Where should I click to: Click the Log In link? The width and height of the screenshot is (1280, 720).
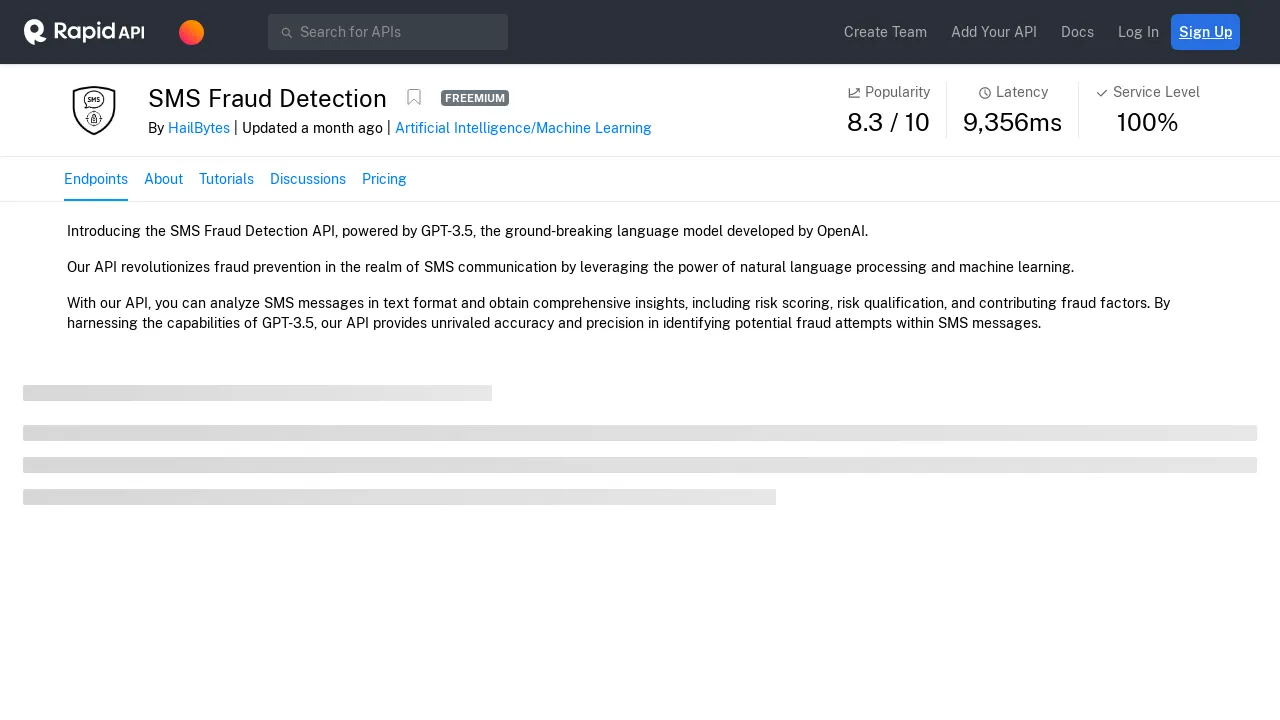click(x=1138, y=32)
